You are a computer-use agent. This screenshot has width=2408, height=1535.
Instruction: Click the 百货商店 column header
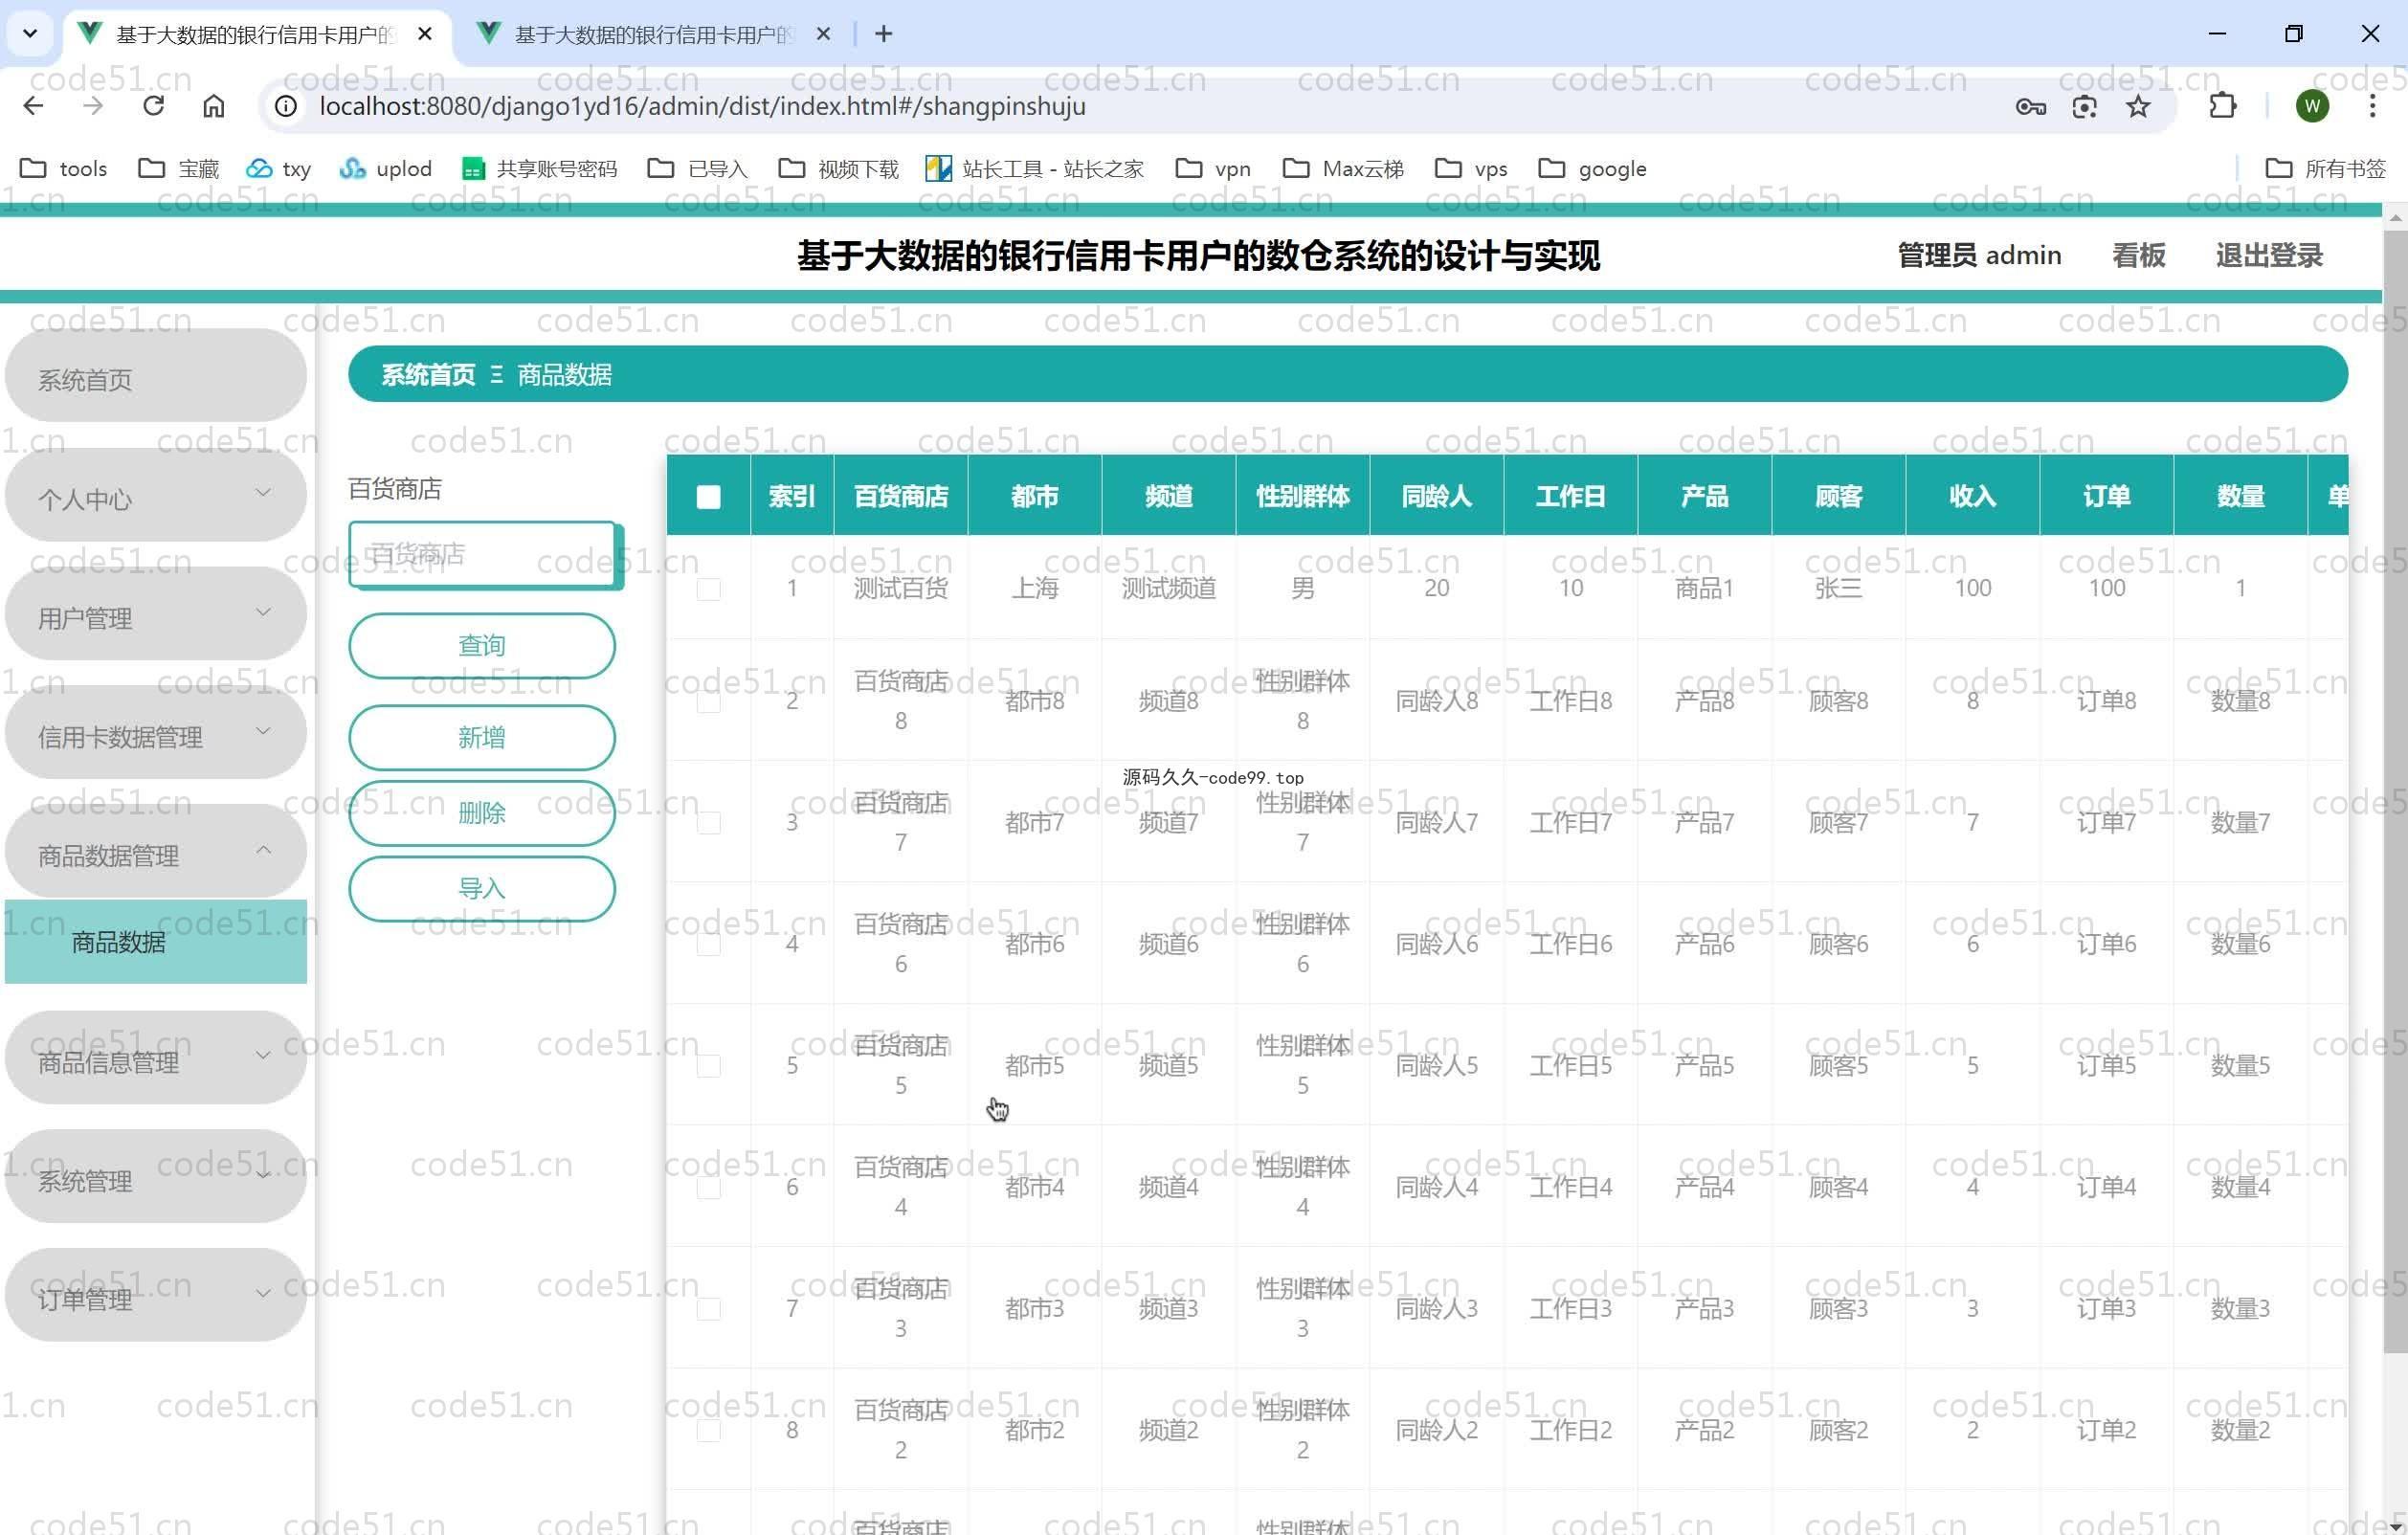901,495
